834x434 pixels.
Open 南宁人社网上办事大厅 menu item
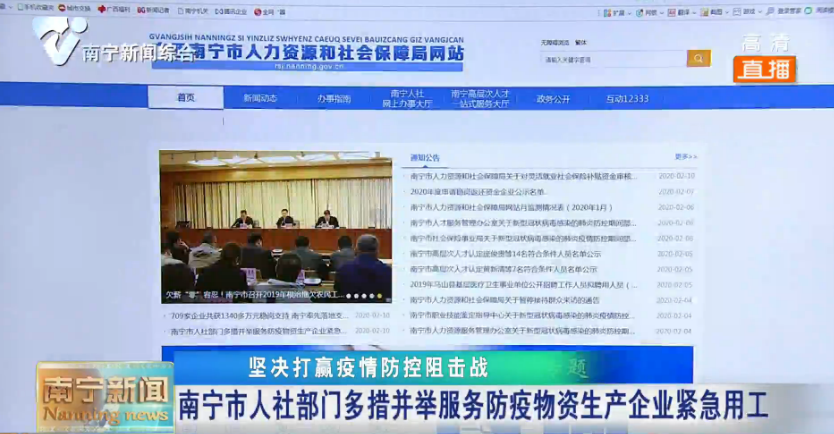407,99
